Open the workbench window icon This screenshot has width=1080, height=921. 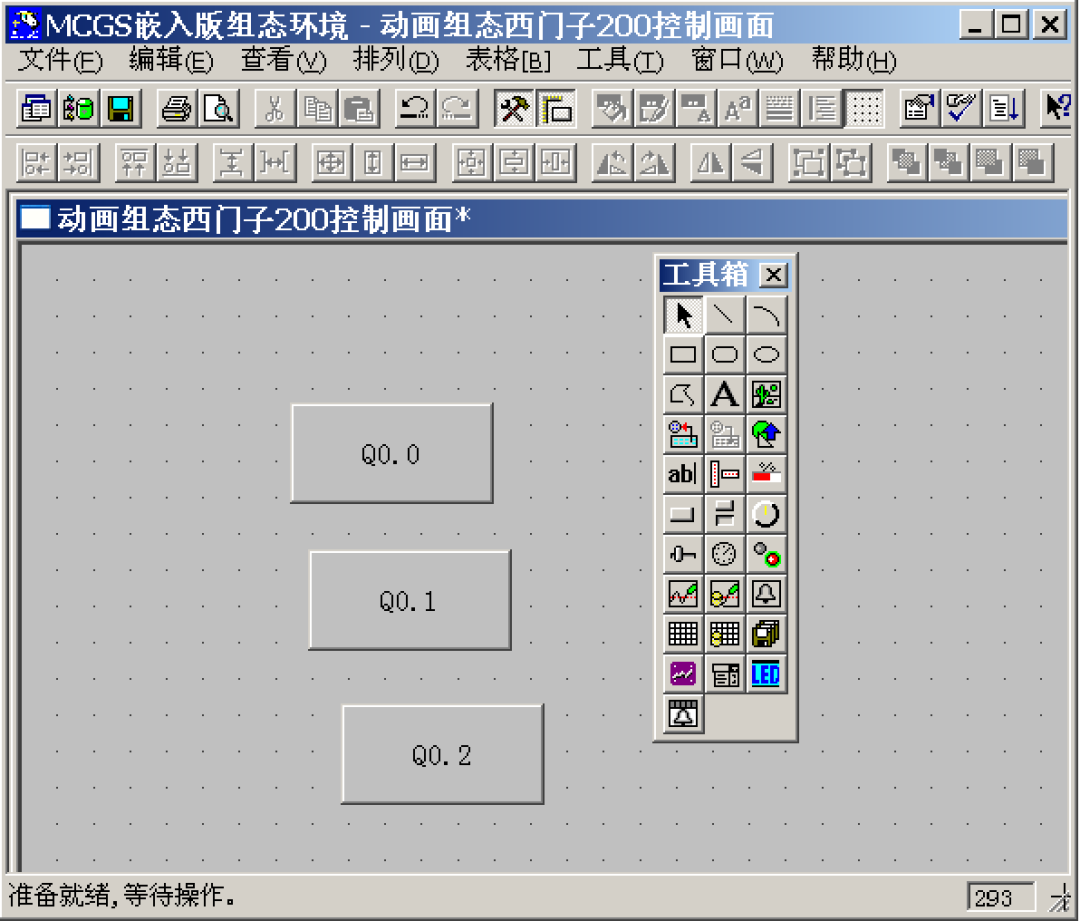pyautogui.click(x=36, y=108)
